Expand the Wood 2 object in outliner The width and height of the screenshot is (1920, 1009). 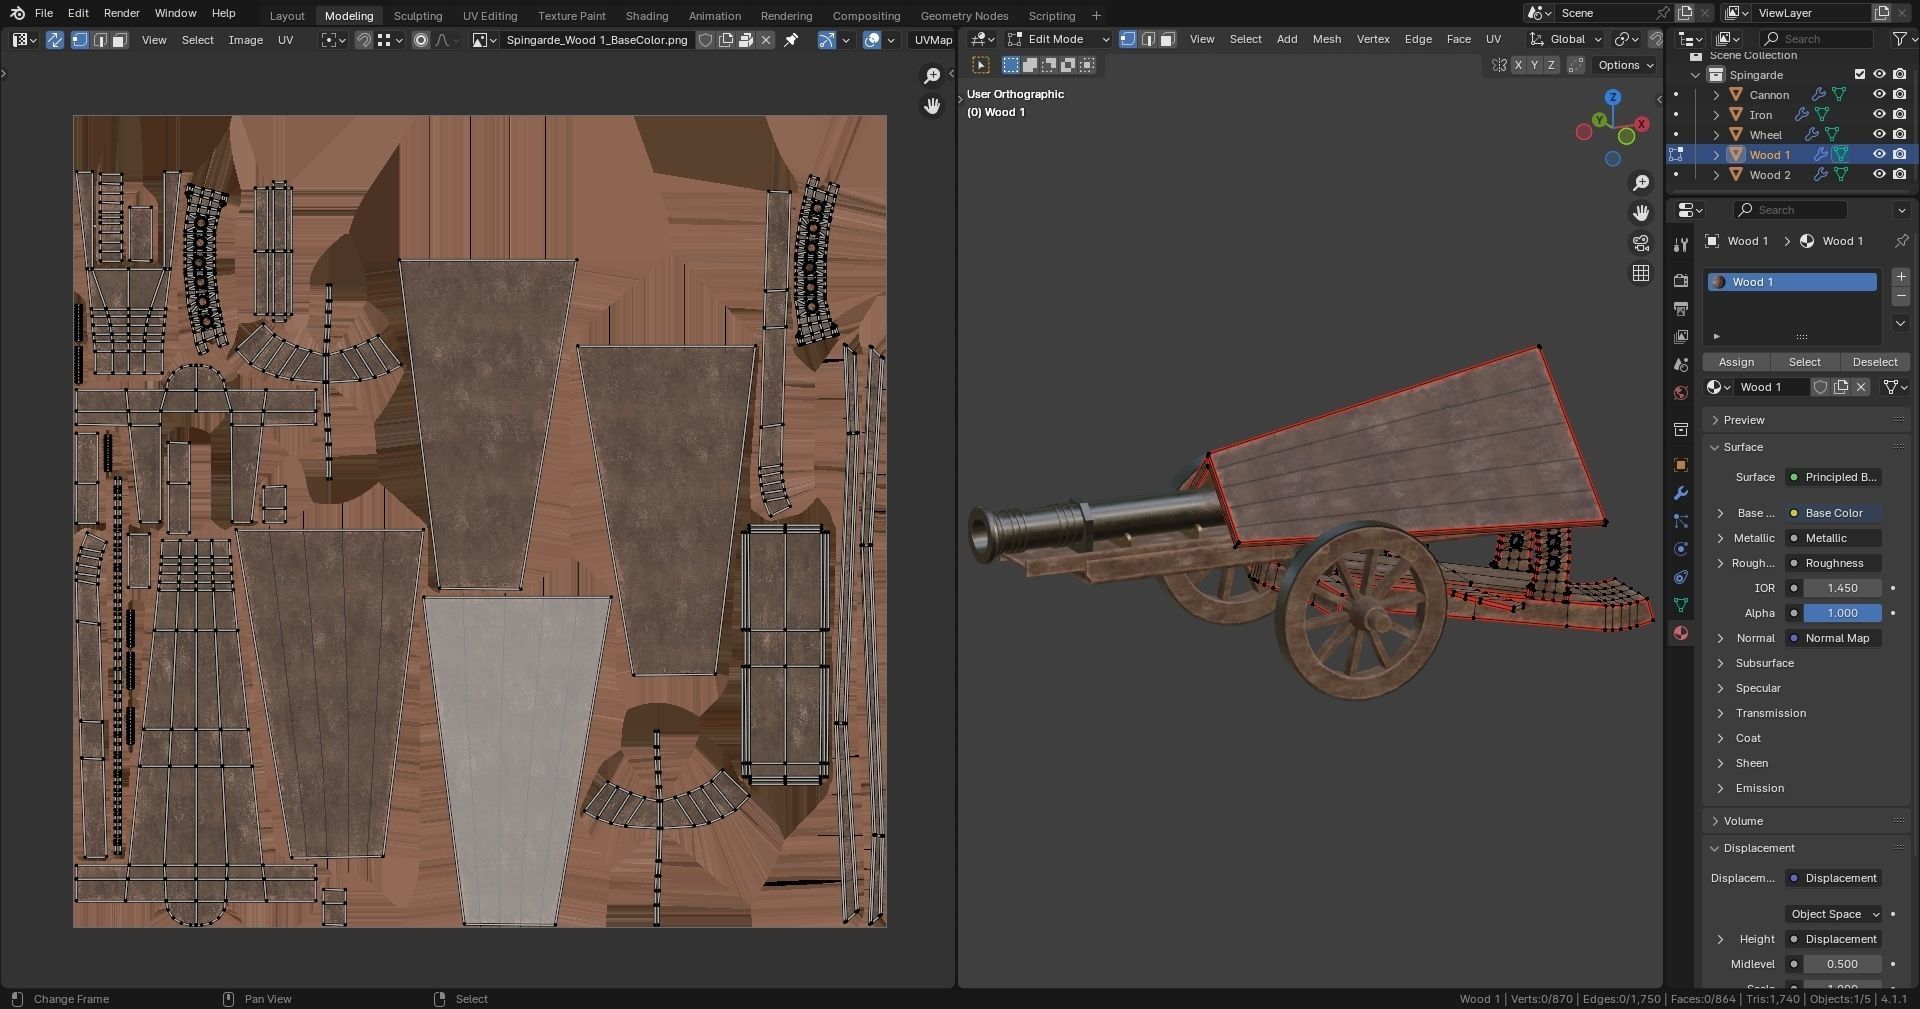[1716, 175]
